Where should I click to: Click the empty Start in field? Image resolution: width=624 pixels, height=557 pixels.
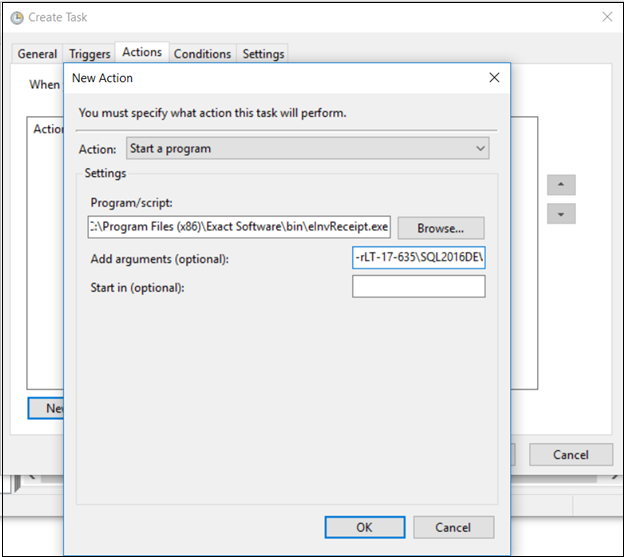point(419,286)
